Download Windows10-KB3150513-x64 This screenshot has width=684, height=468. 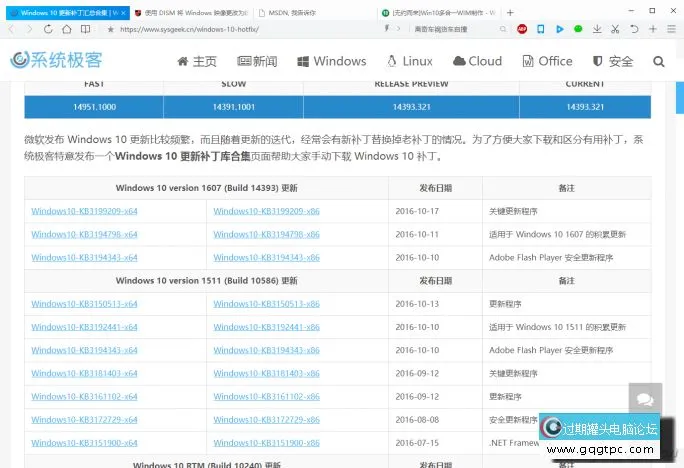(84, 304)
